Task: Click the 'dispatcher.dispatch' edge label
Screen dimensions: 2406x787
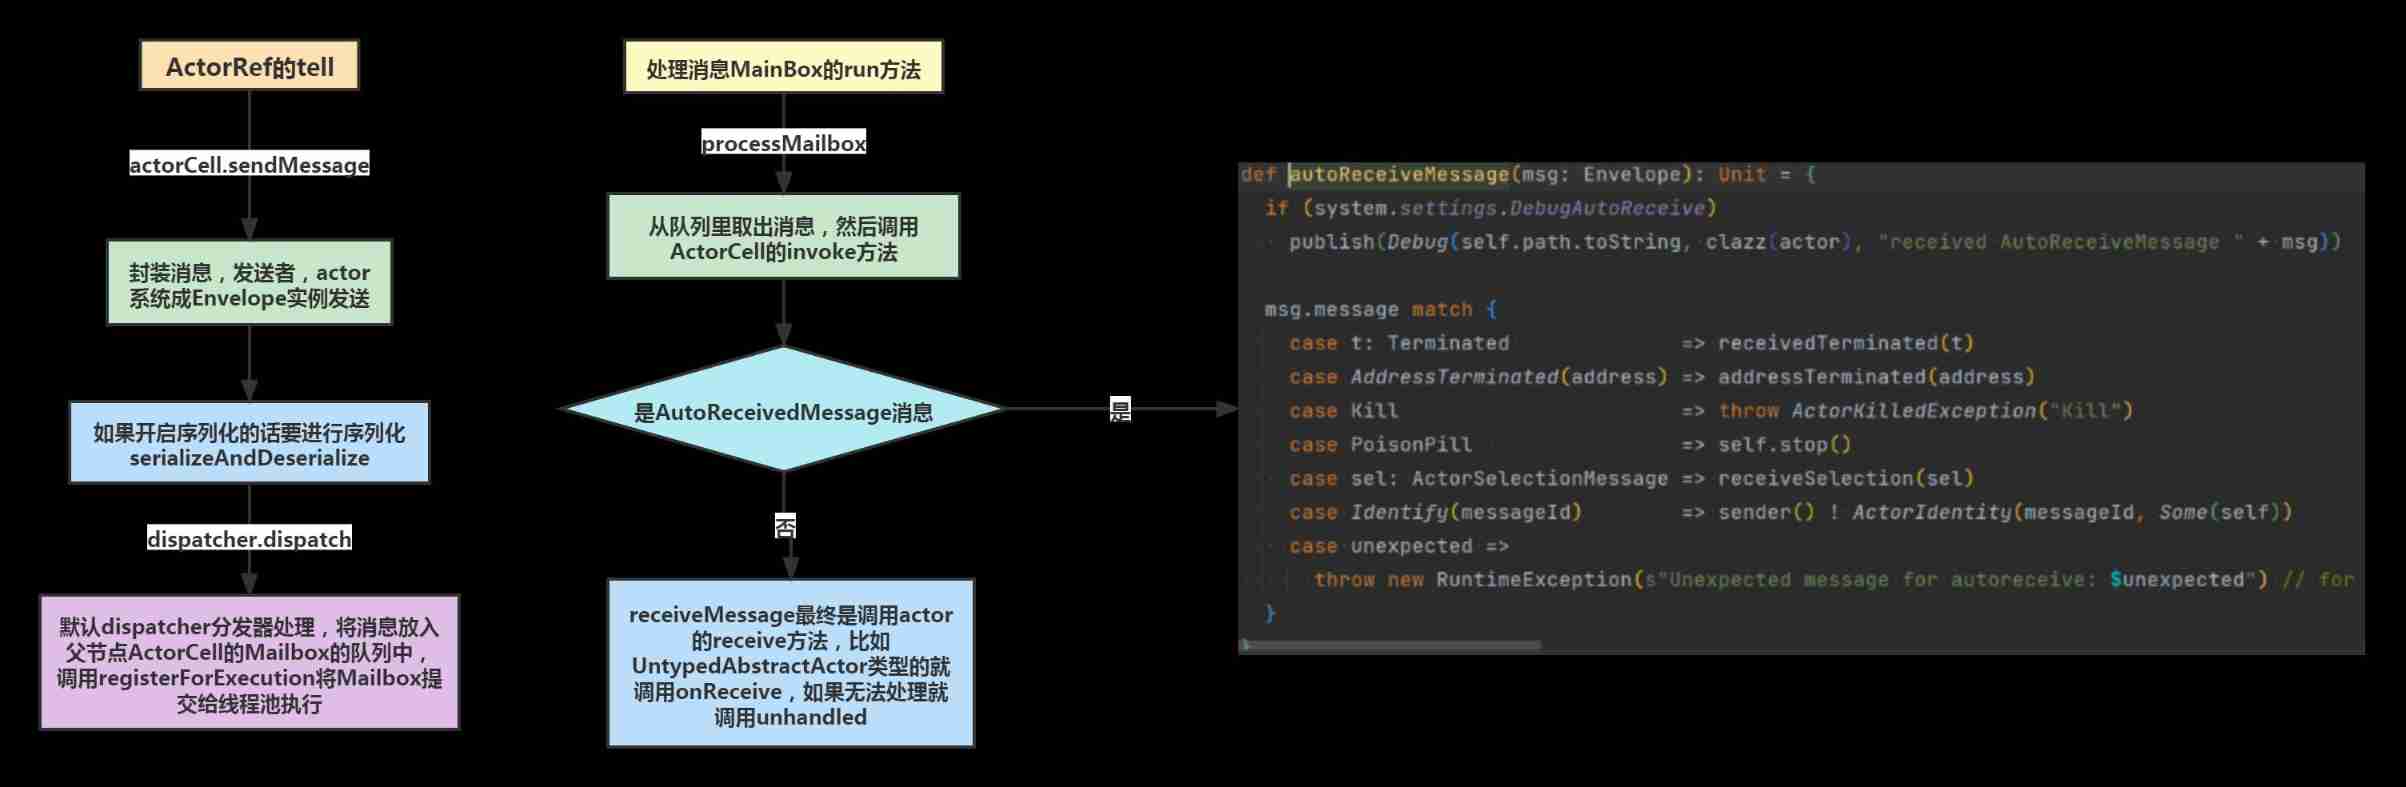Action: pyautogui.click(x=249, y=538)
